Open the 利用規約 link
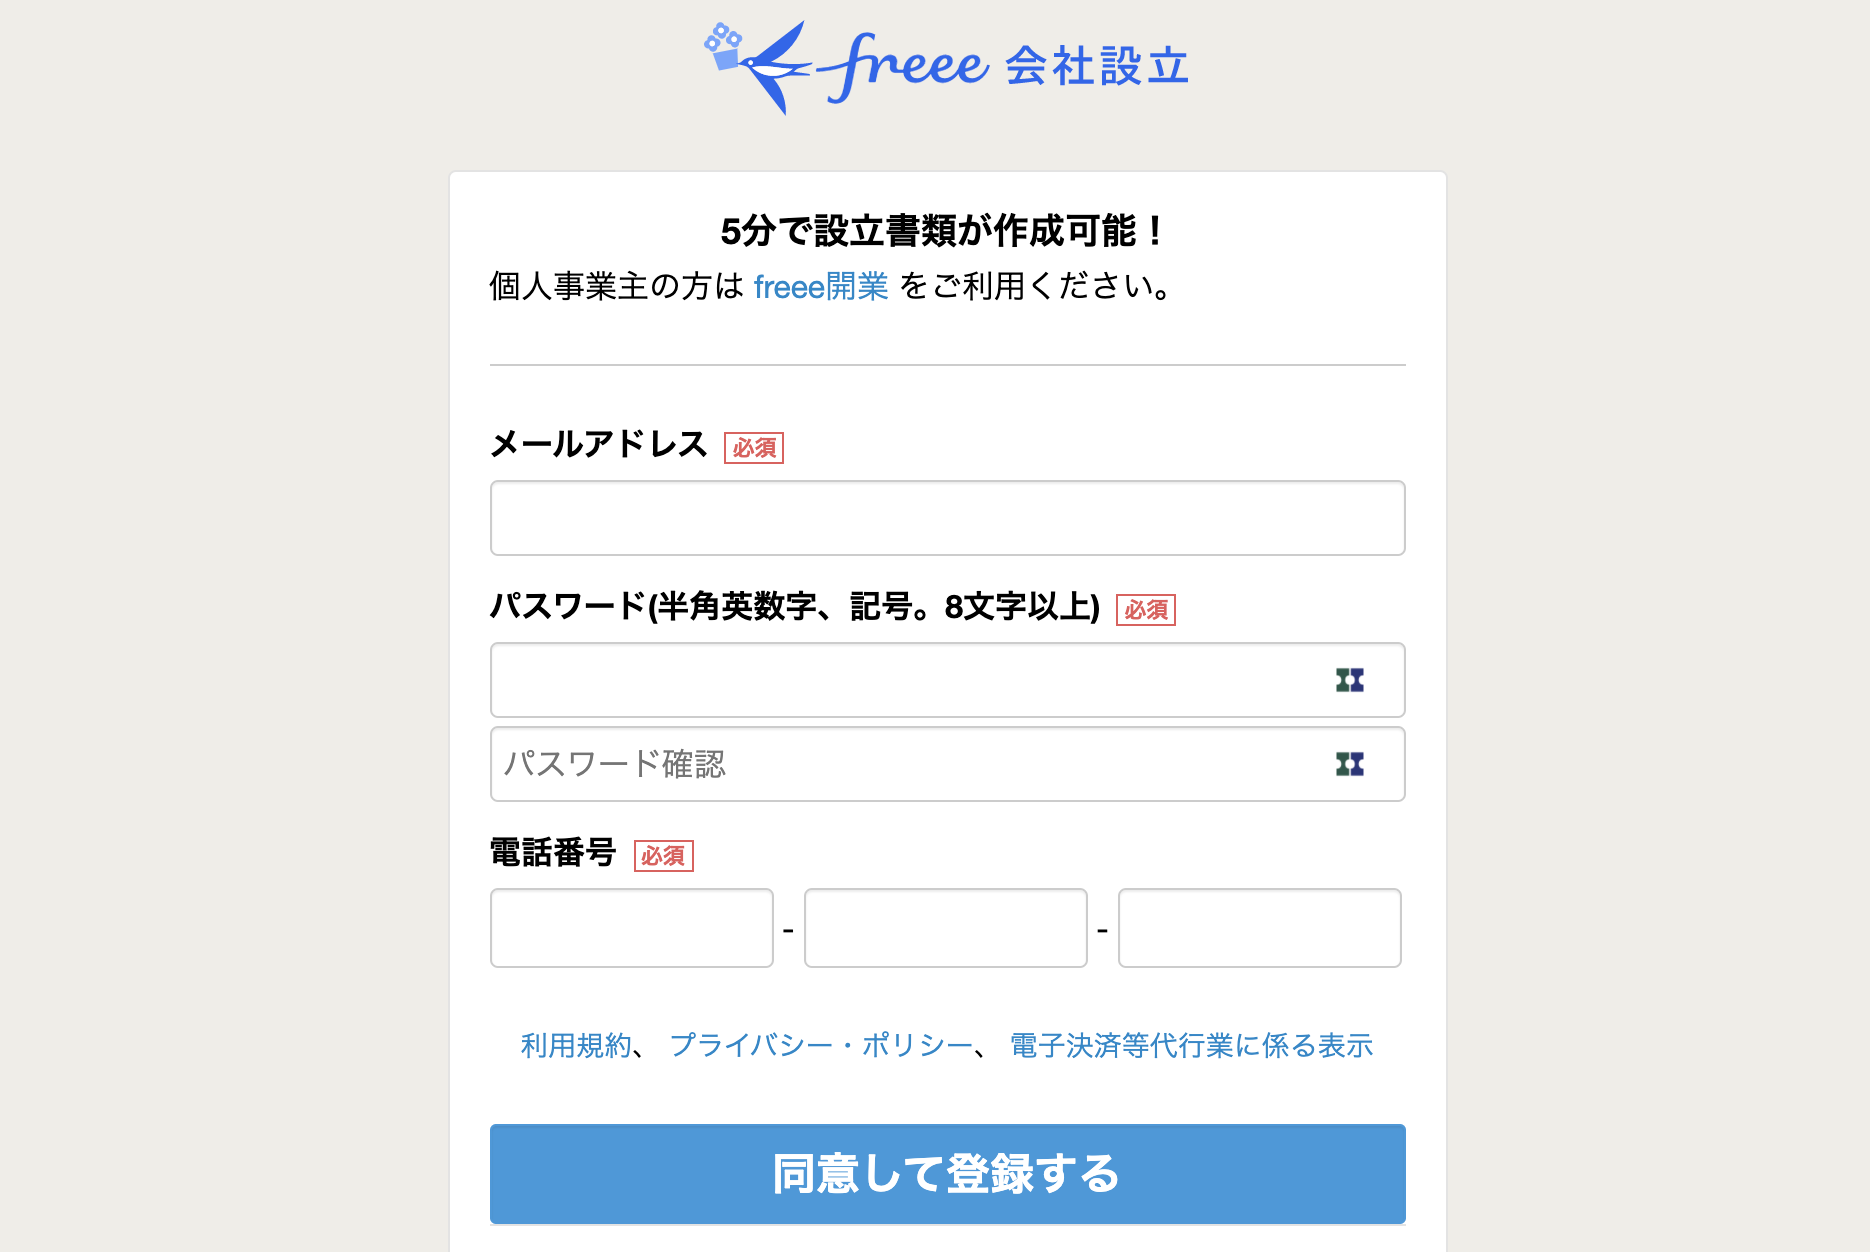The width and height of the screenshot is (1870, 1252). pos(576,1046)
